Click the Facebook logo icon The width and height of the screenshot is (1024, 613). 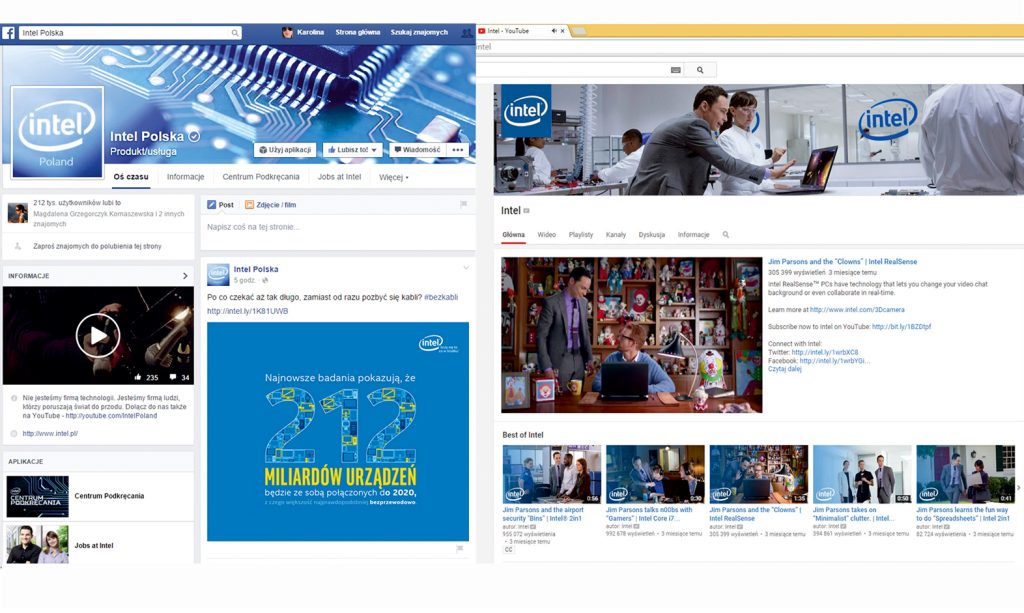[9, 33]
